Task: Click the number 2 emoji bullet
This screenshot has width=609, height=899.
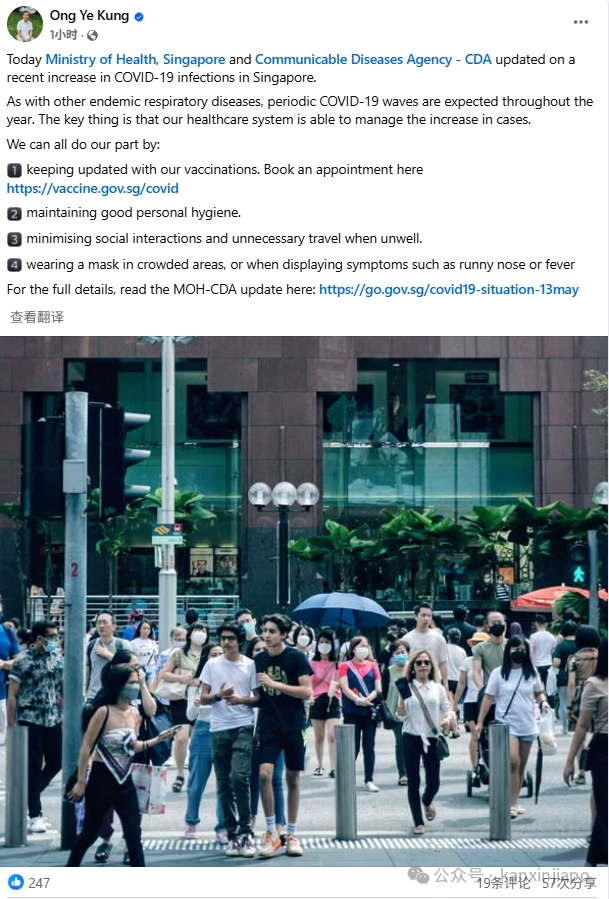Action: (x=14, y=213)
